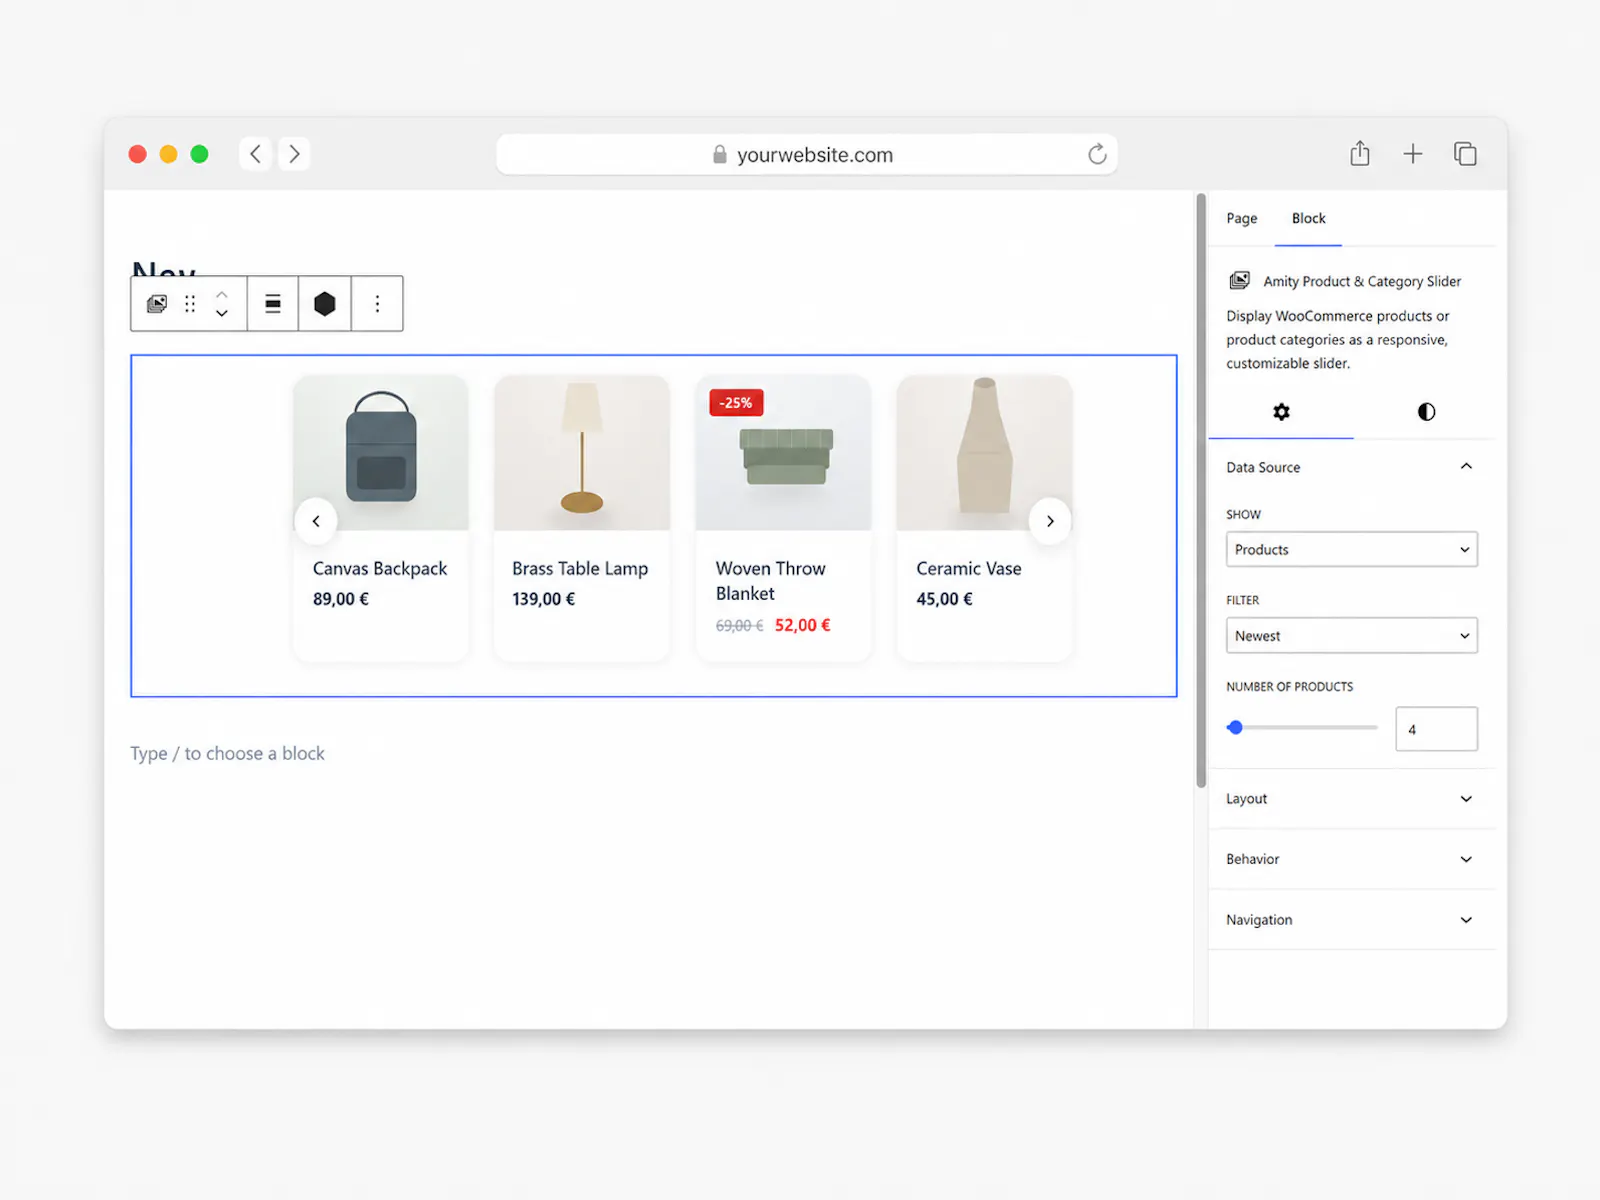Open block options three-dot menu
Screen dimensions: 1600x1200
(x=377, y=304)
